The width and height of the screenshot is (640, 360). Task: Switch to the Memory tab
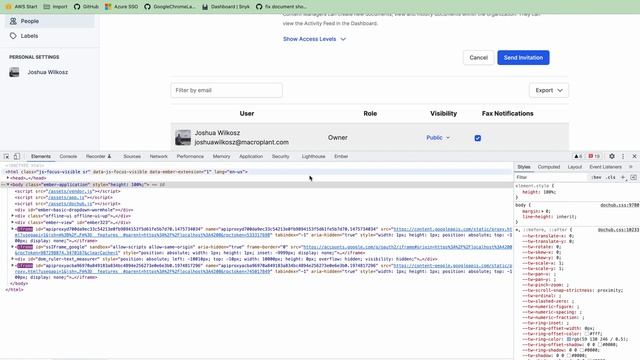[221, 156]
